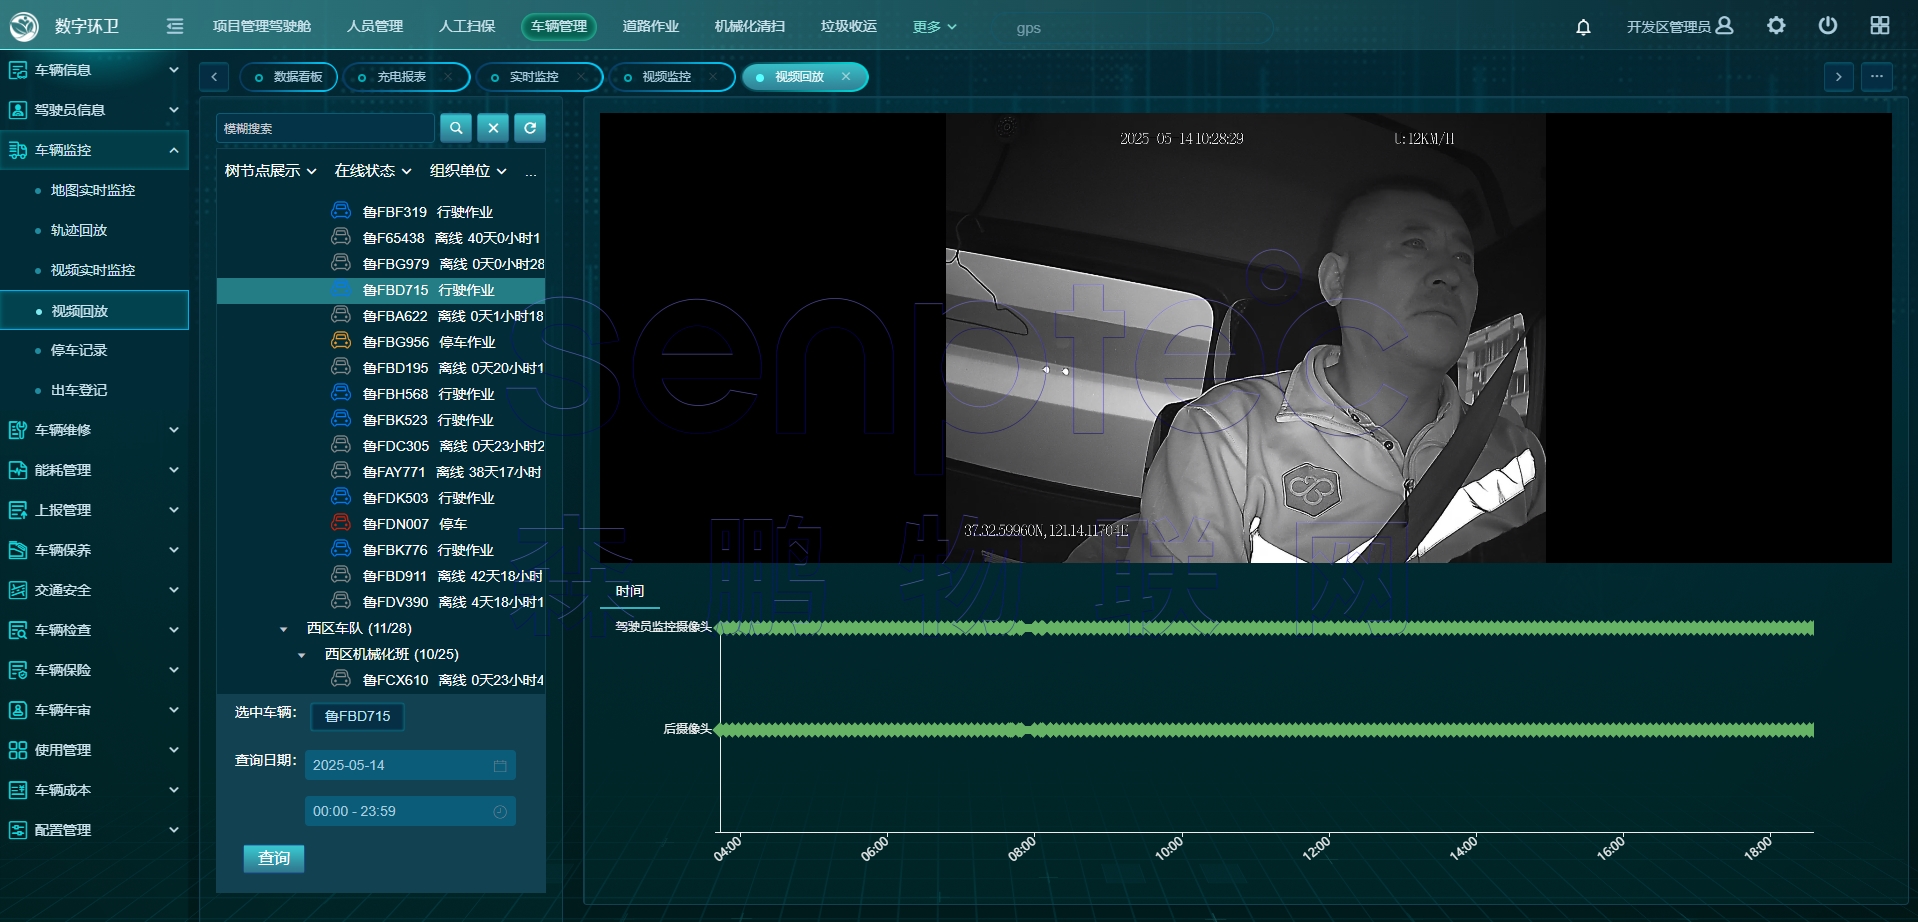Open 地图实时监控 submenu item

[93, 190]
